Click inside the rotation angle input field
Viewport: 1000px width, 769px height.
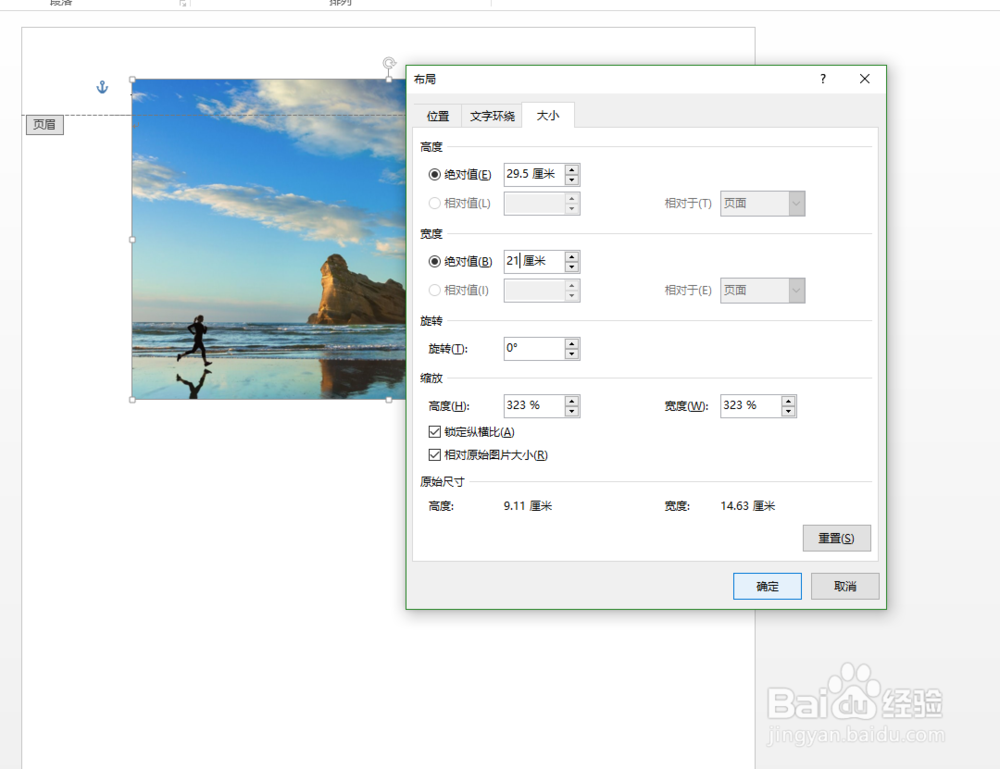coord(535,348)
